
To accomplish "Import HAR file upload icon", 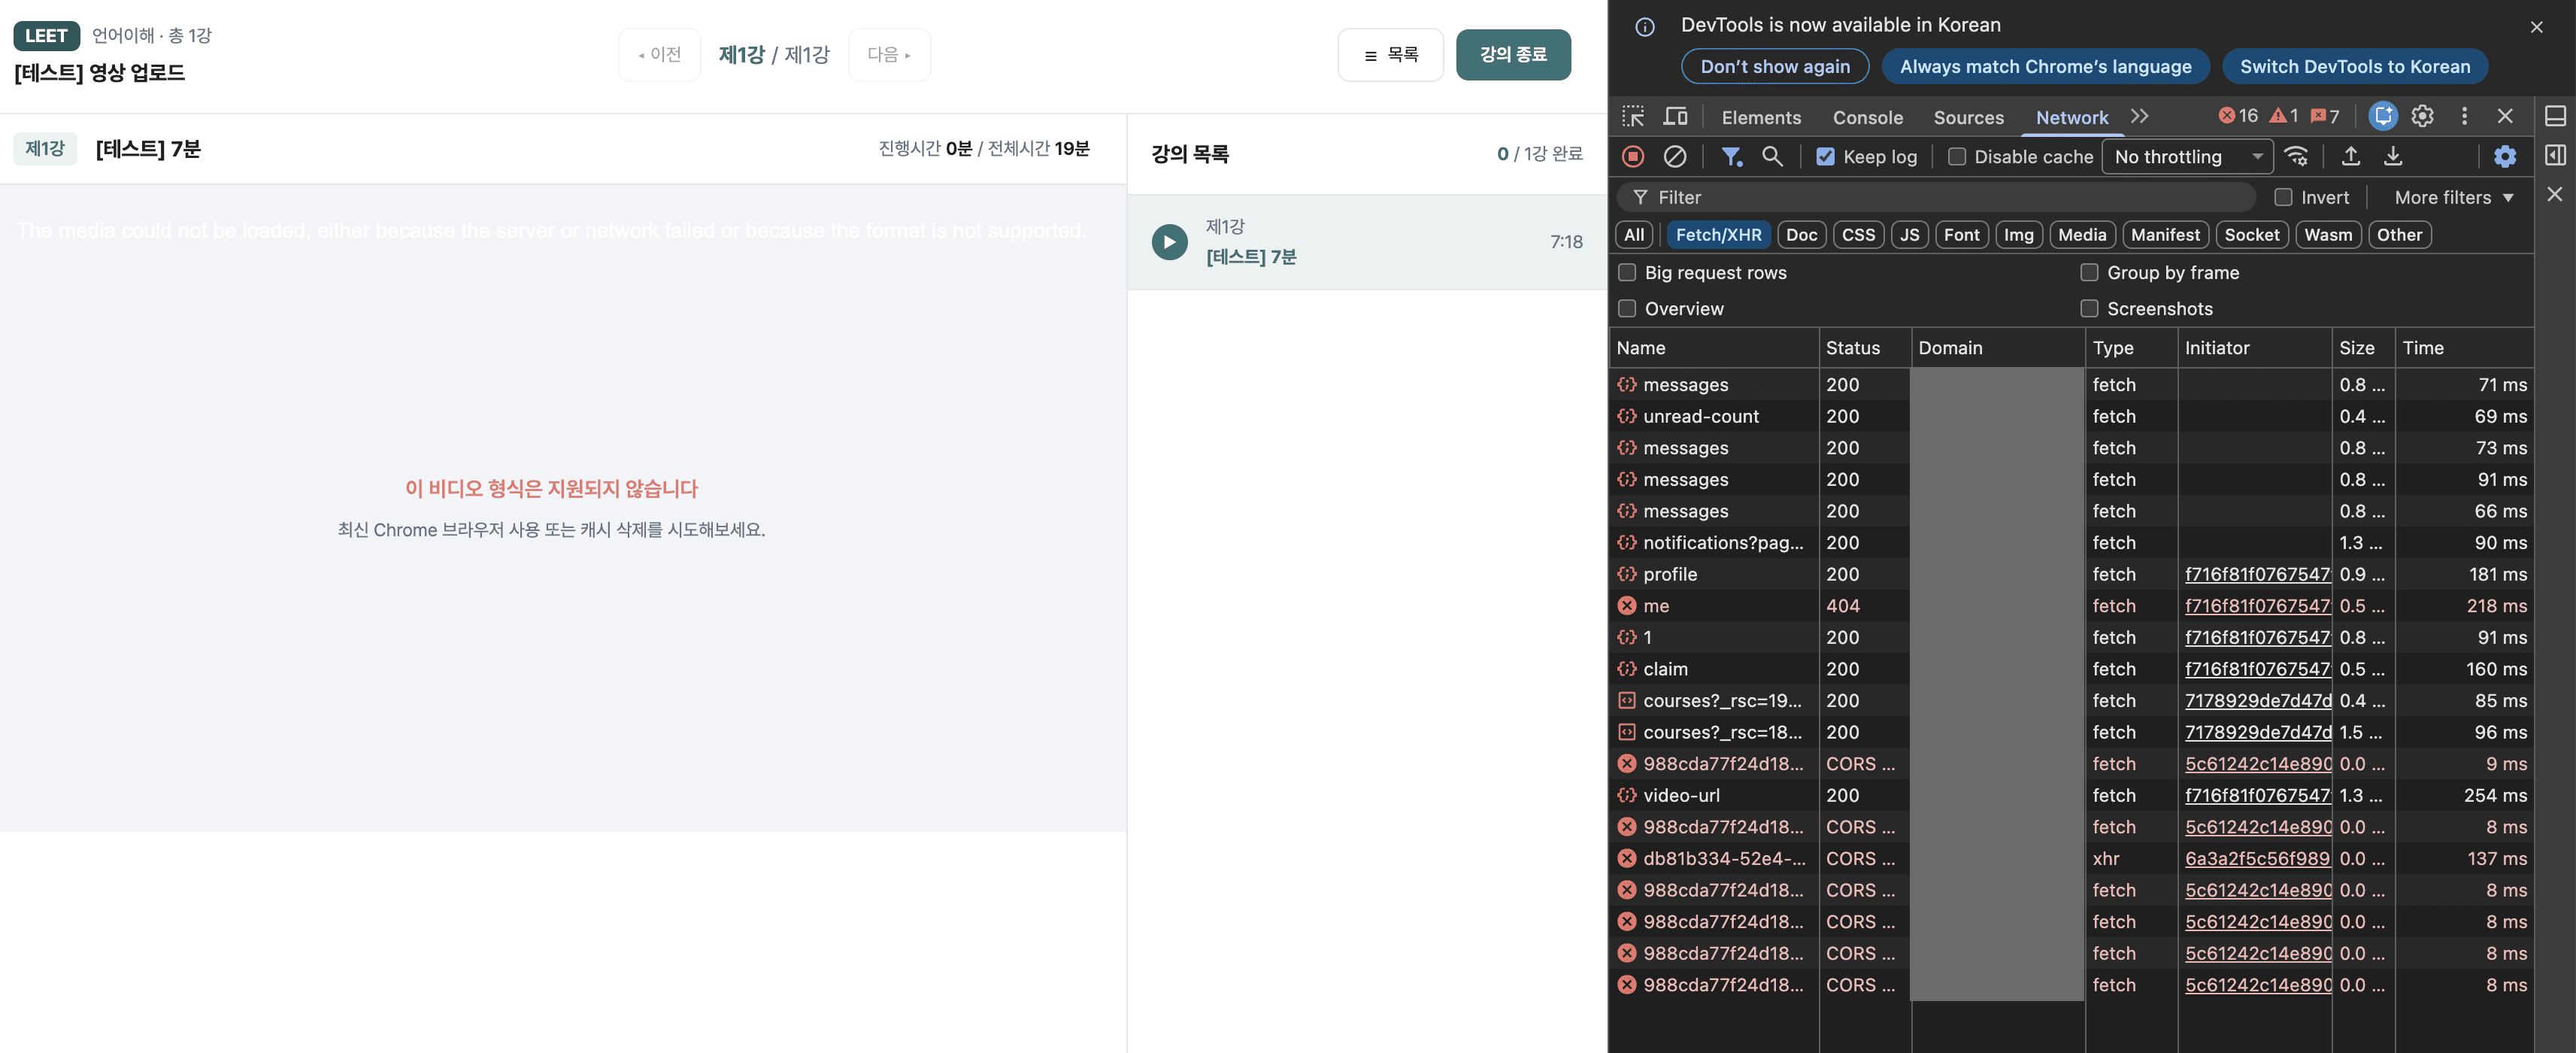I will pos(2351,156).
